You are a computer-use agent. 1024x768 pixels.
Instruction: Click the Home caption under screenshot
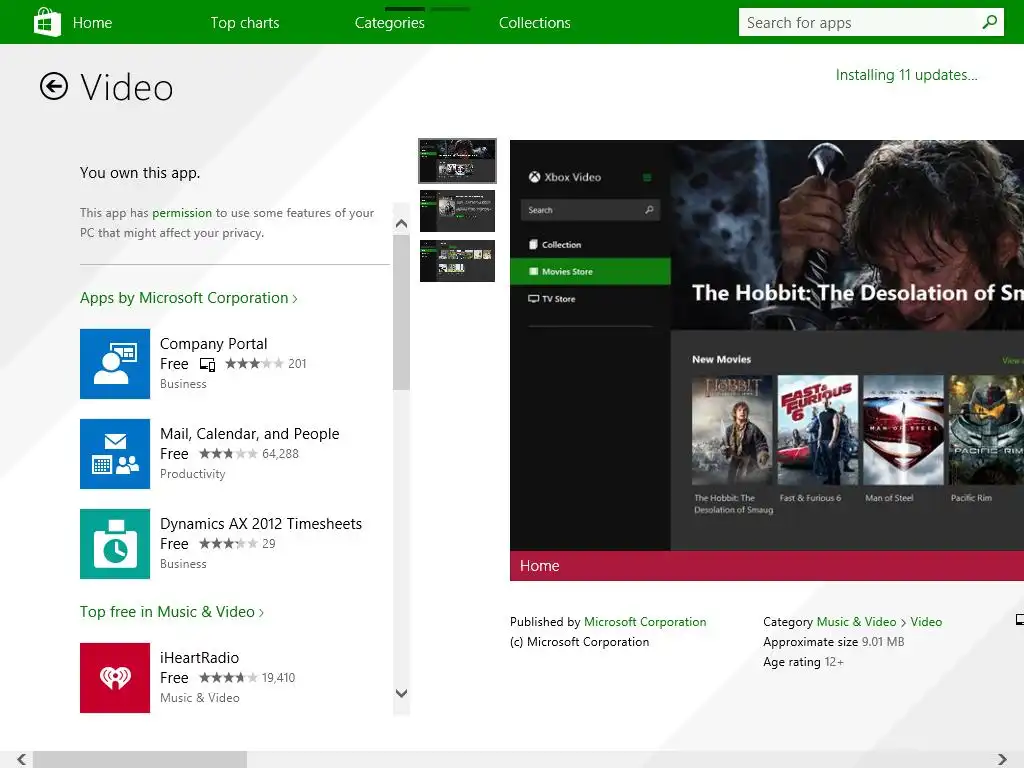[539, 566]
